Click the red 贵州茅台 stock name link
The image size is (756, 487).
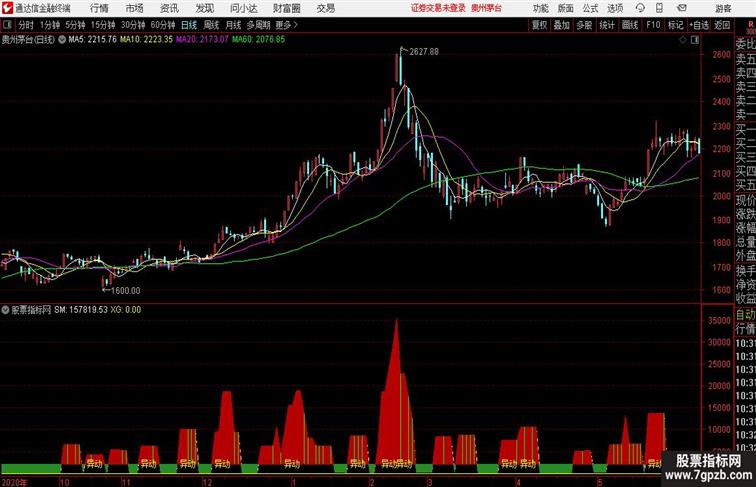click(x=486, y=8)
